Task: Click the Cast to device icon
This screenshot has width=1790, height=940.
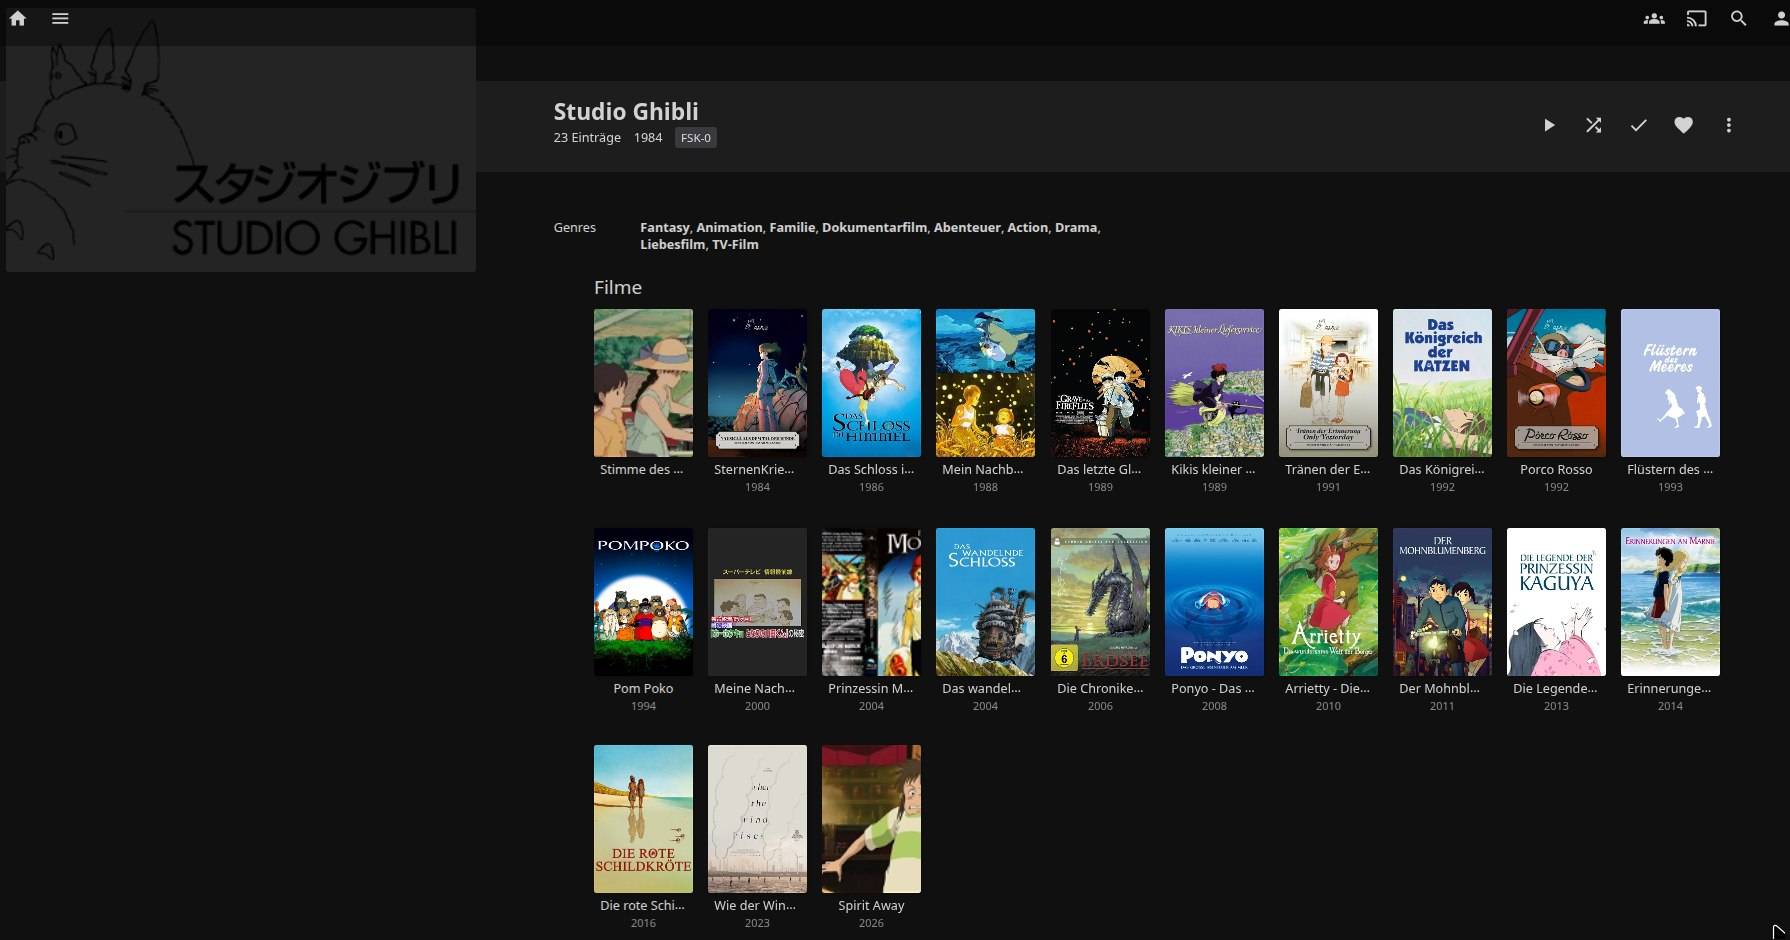Action: pos(1696,18)
